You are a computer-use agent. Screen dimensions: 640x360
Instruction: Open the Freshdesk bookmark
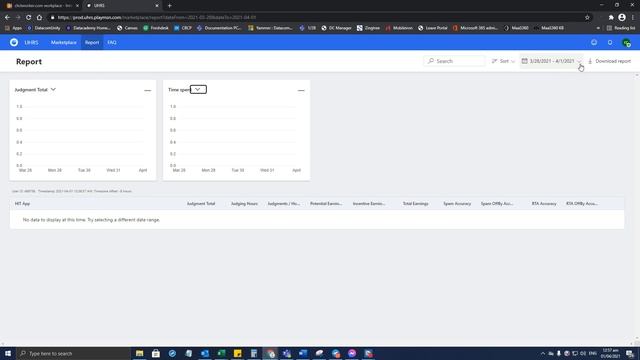156,28
